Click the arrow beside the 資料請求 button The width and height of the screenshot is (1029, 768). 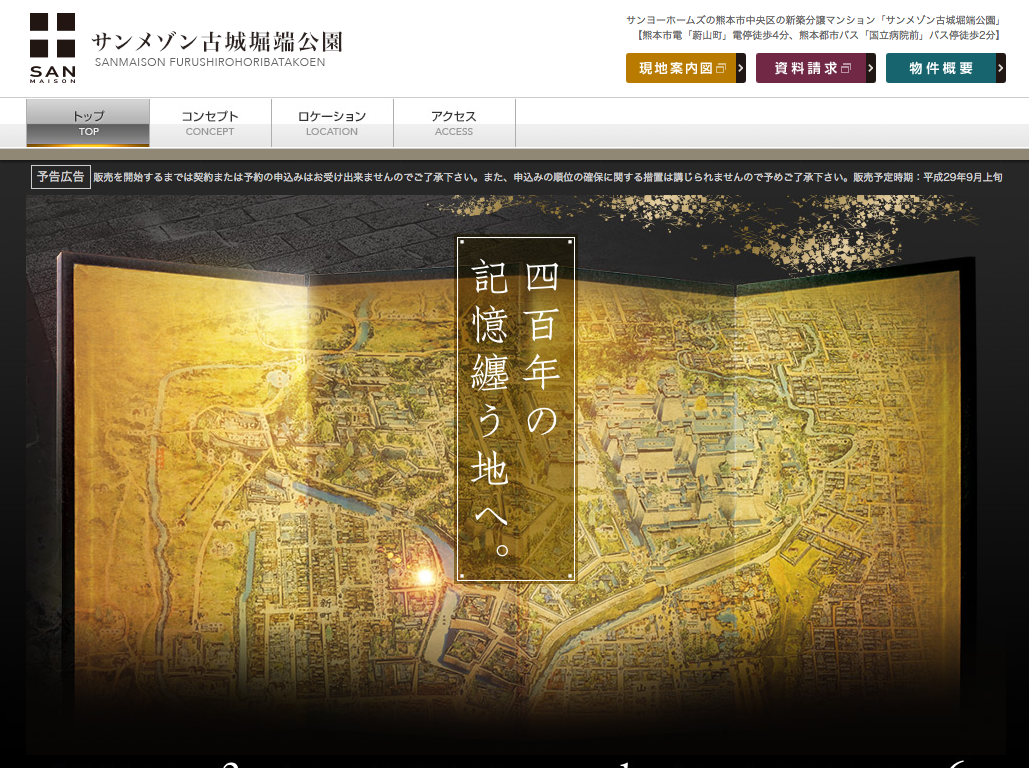point(871,69)
